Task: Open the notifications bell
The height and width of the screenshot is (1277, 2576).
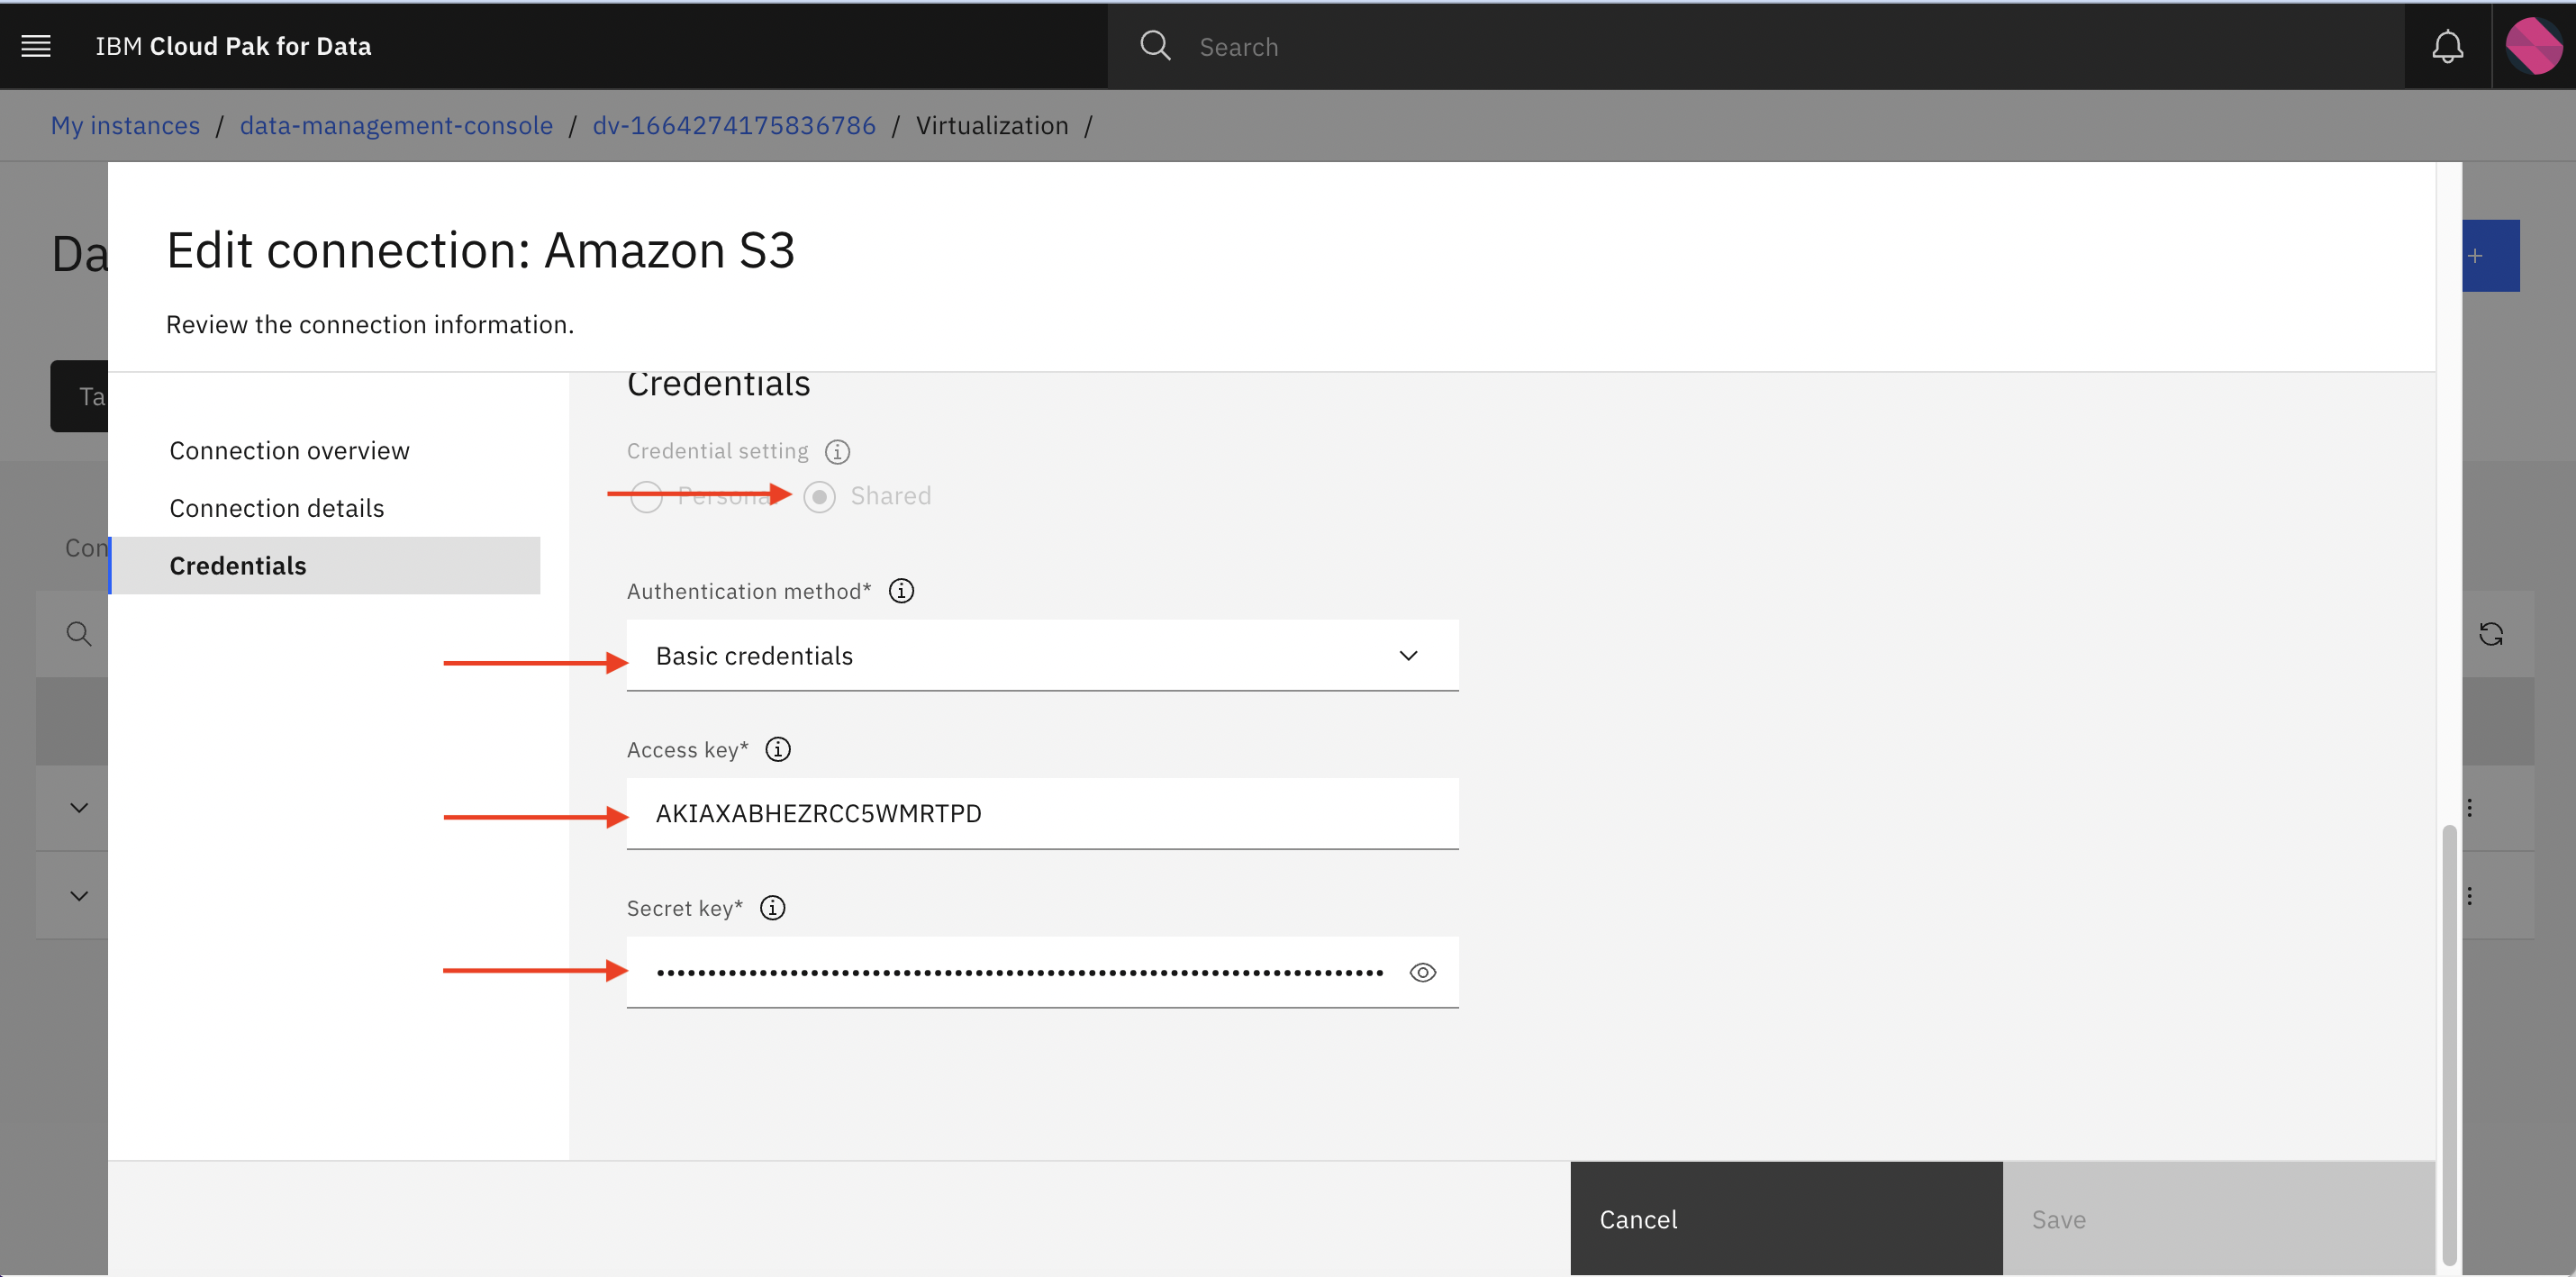Action: pyautogui.click(x=2447, y=46)
